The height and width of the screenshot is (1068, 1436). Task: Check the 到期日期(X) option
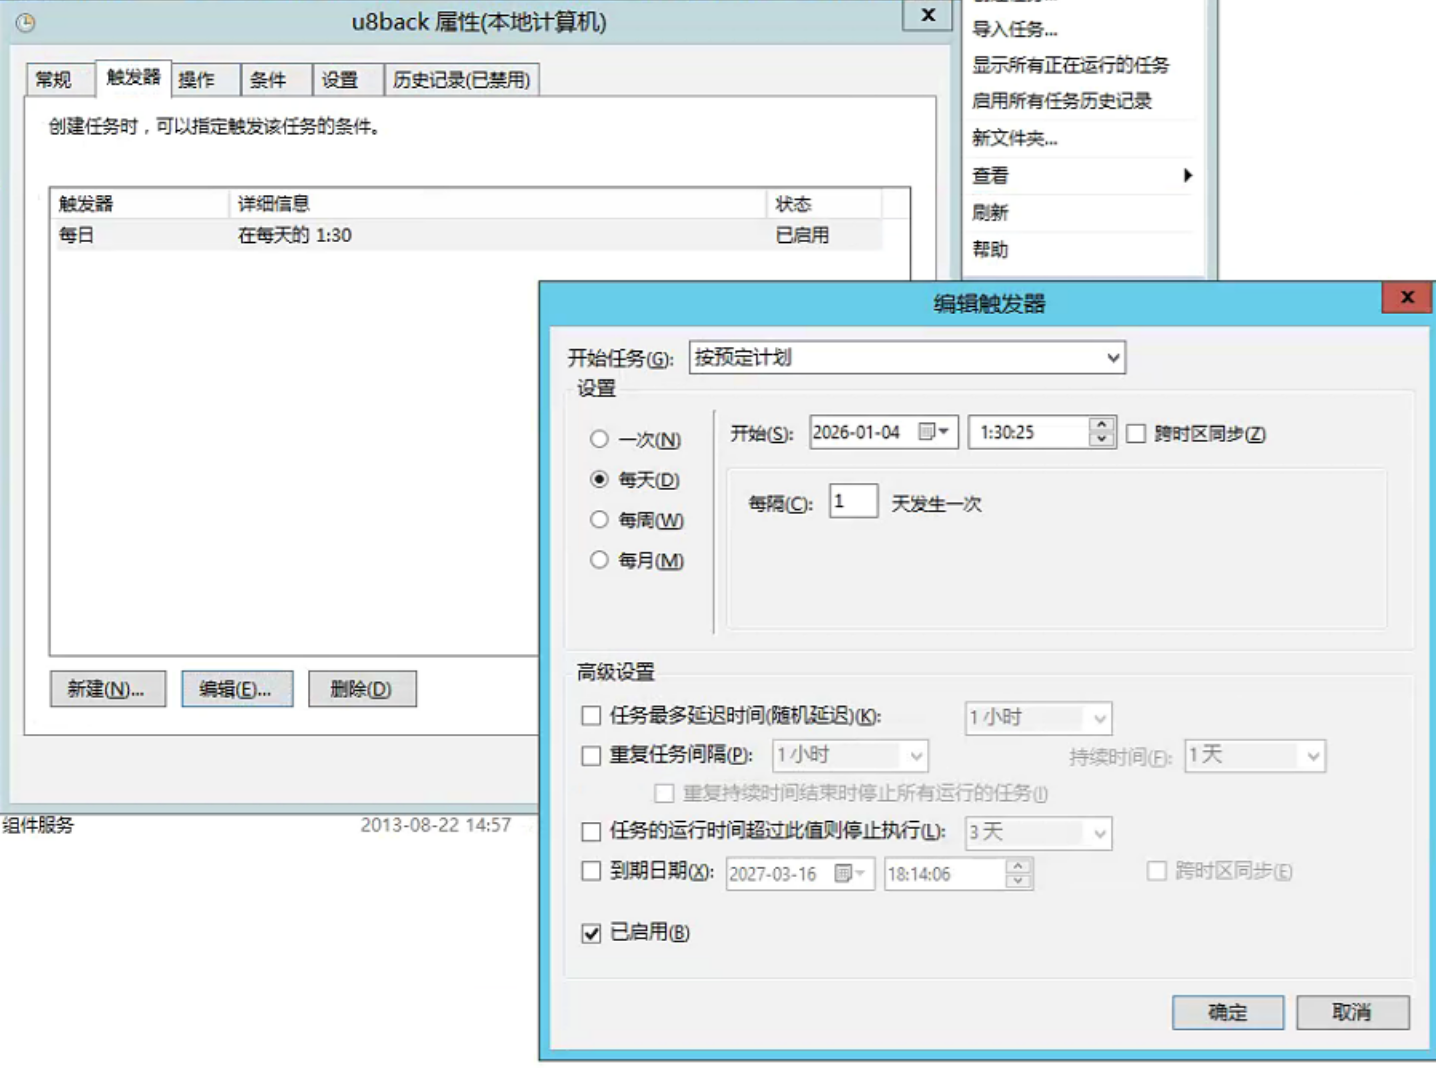pos(591,871)
